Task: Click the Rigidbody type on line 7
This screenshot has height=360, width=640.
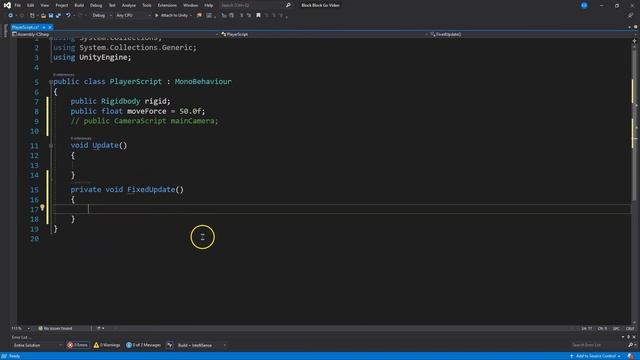Action: point(120,101)
